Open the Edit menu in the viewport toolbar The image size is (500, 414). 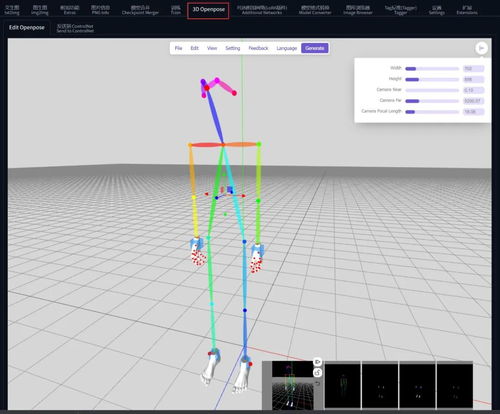click(x=194, y=48)
